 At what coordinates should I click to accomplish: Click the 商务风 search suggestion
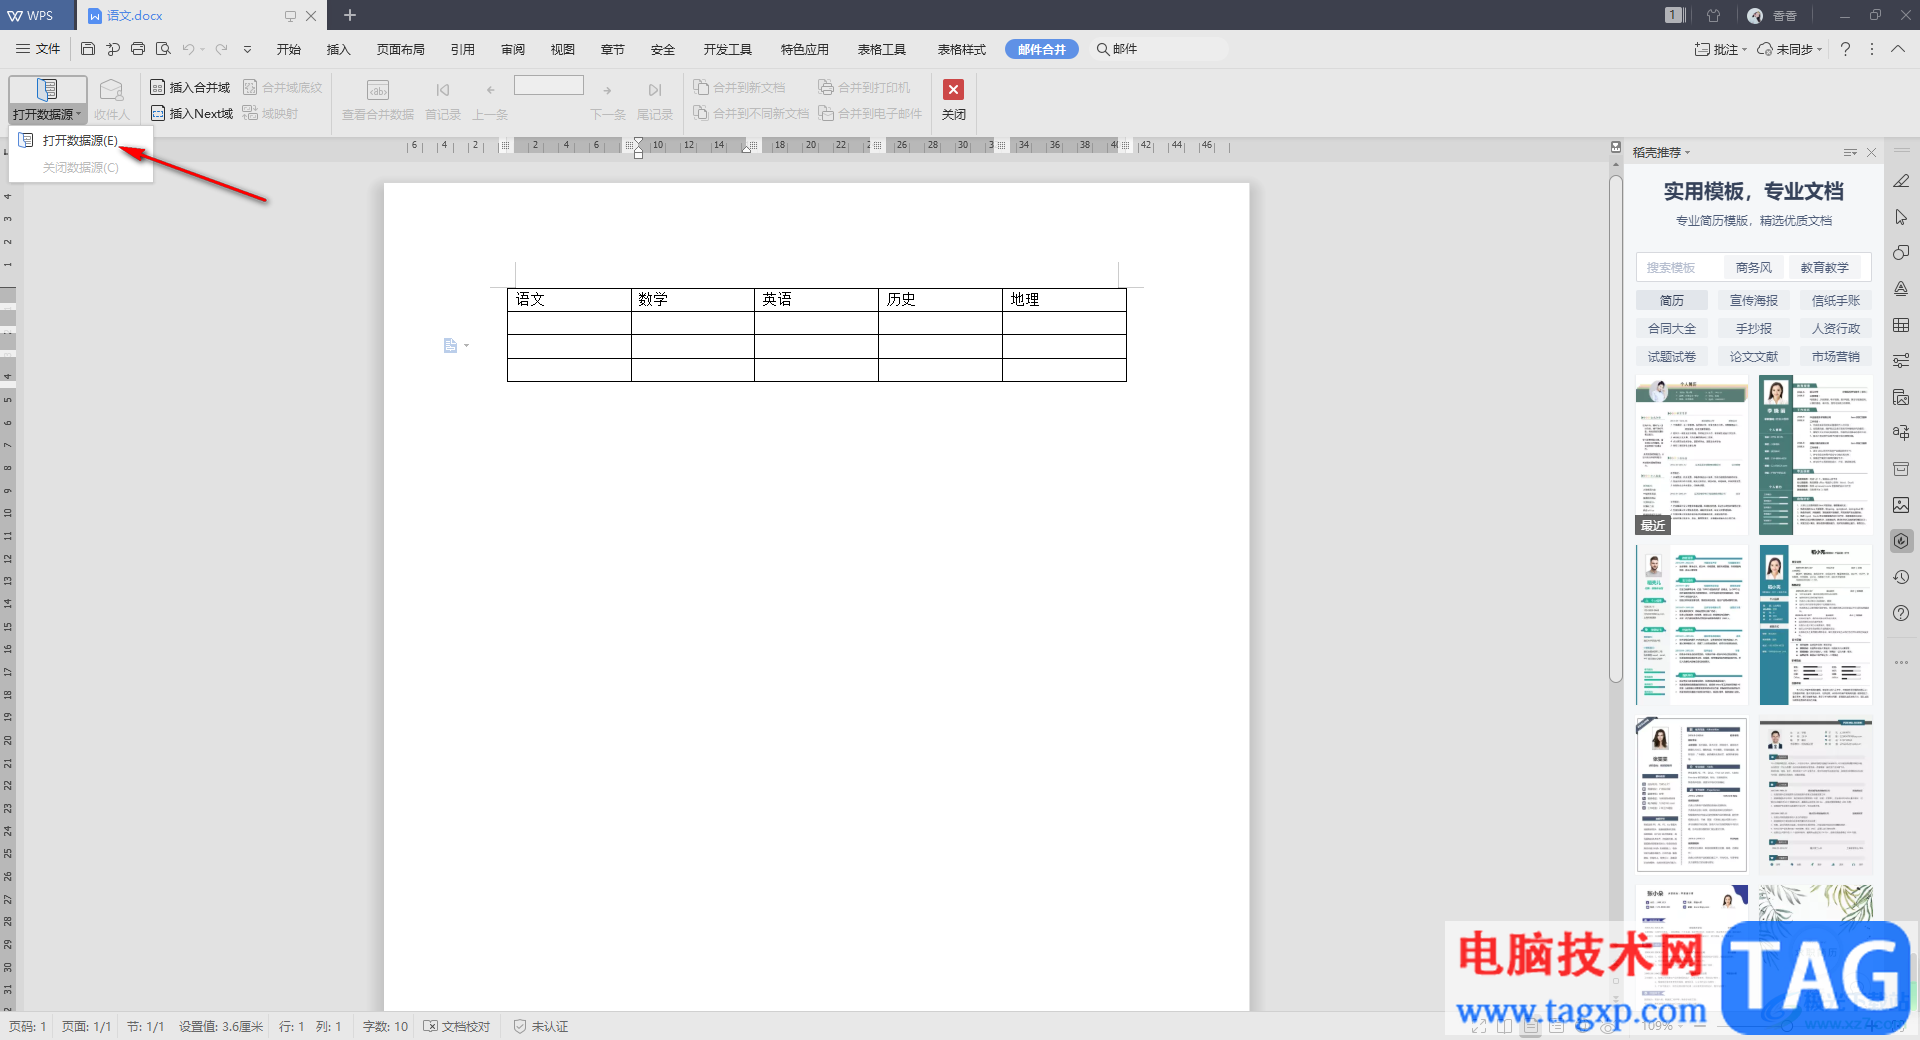coord(1754,268)
